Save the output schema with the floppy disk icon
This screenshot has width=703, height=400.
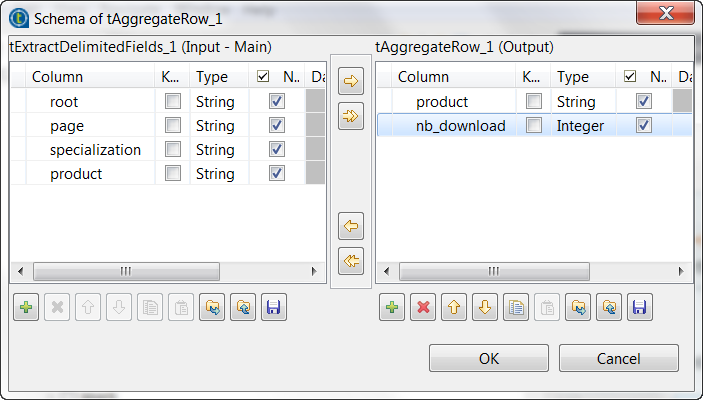tap(640, 308)
